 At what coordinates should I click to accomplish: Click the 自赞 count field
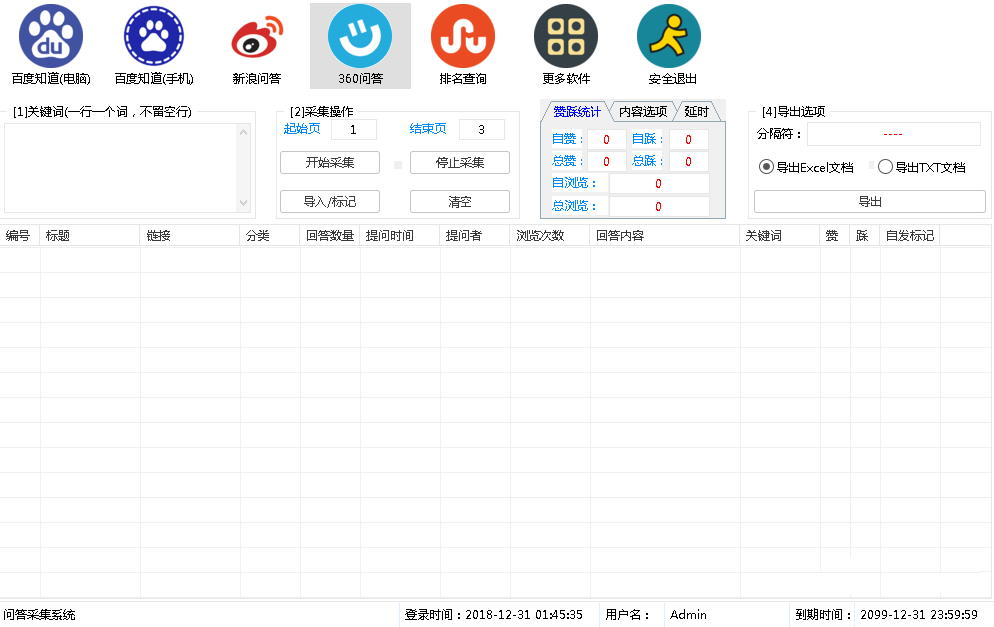coord(607,139)
